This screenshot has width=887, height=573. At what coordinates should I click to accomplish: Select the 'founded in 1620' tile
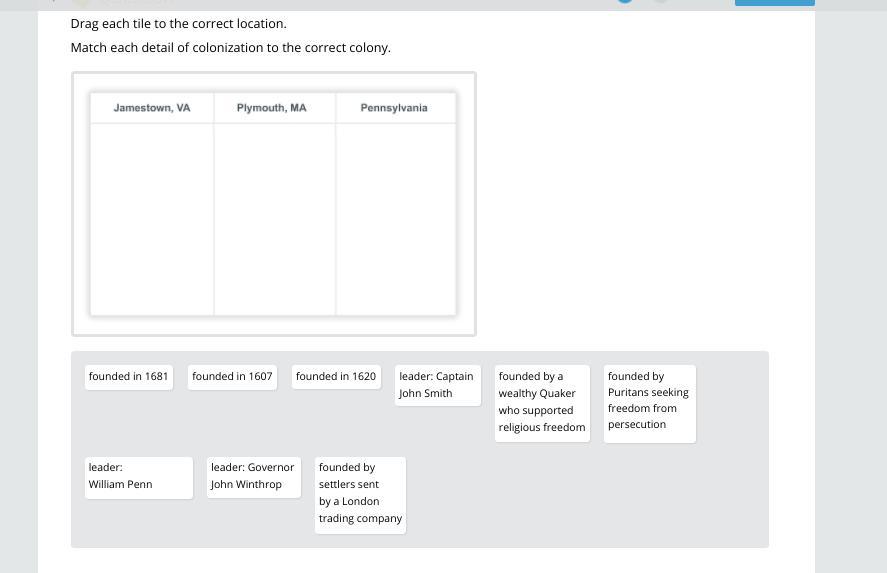point(336,377)
